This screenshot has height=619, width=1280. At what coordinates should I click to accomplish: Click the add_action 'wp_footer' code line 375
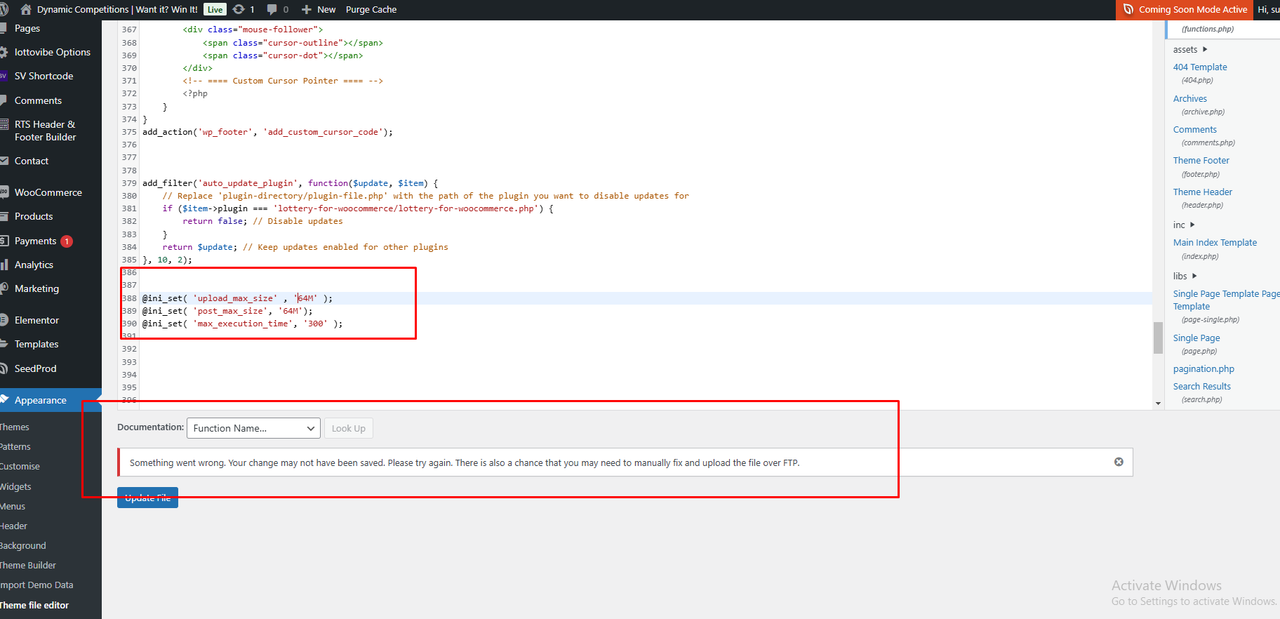click(x=268, y=131)
